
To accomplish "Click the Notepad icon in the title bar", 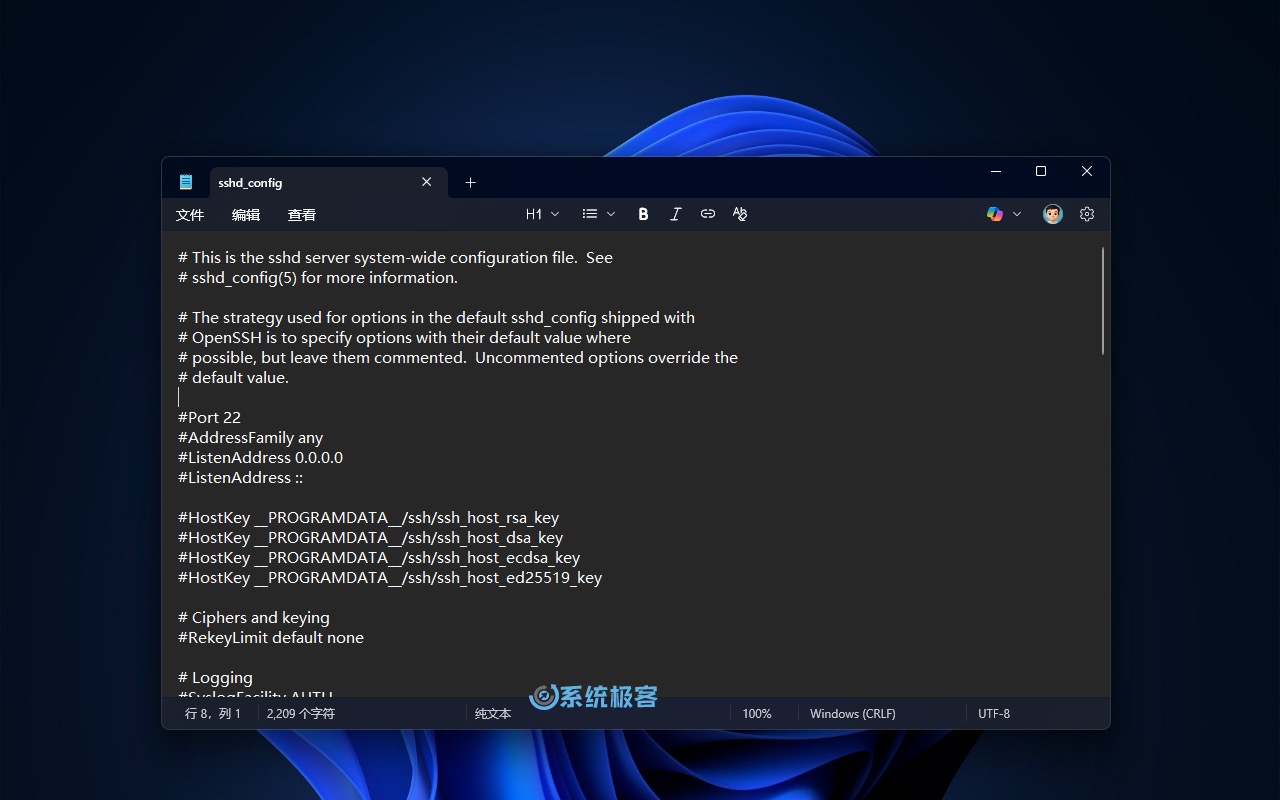I will coord(186,181).
